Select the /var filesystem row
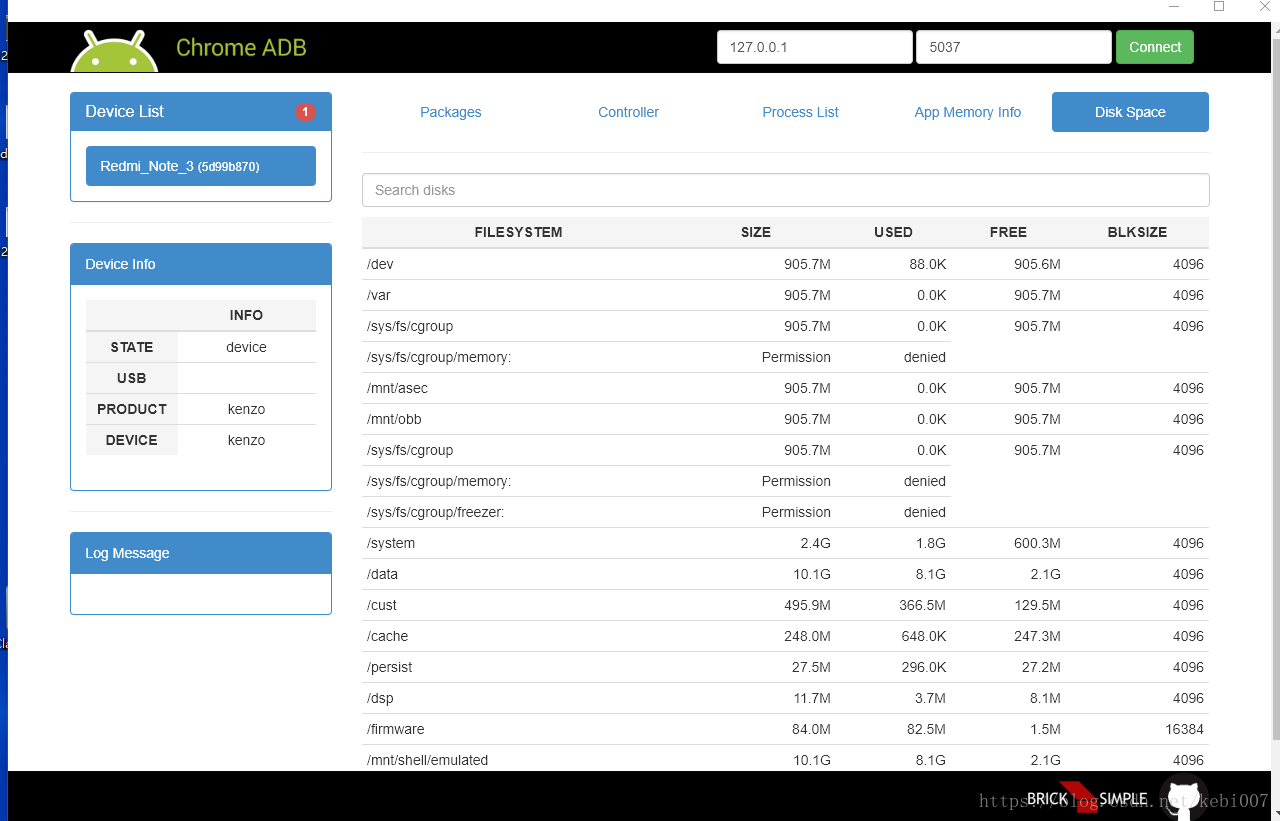 [x=786, y=295]
